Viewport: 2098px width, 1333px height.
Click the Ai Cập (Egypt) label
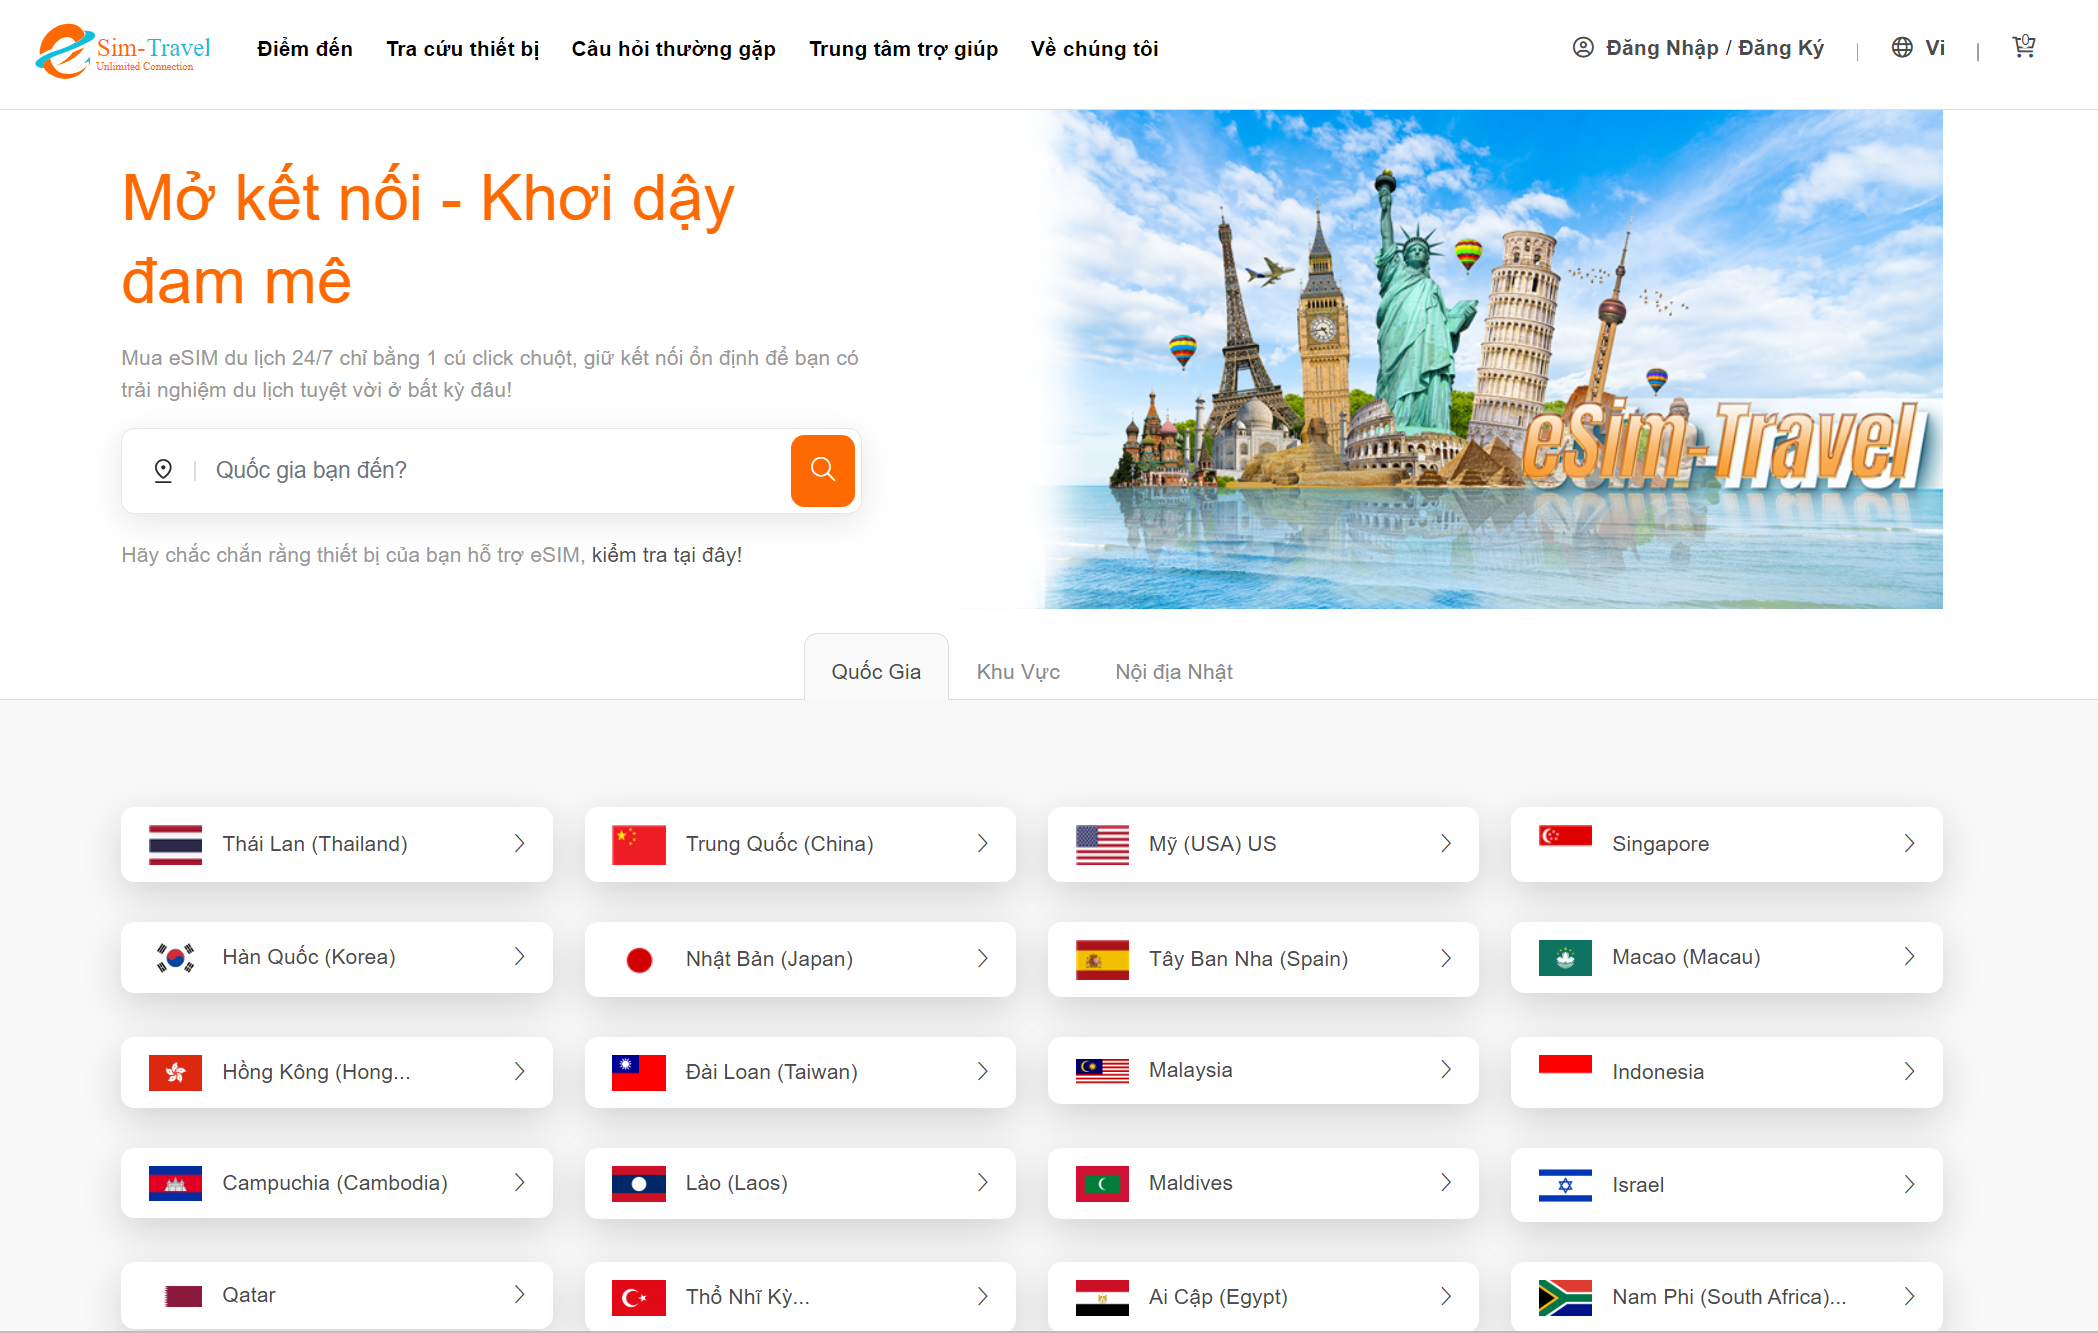[x=1218, y=1297]
